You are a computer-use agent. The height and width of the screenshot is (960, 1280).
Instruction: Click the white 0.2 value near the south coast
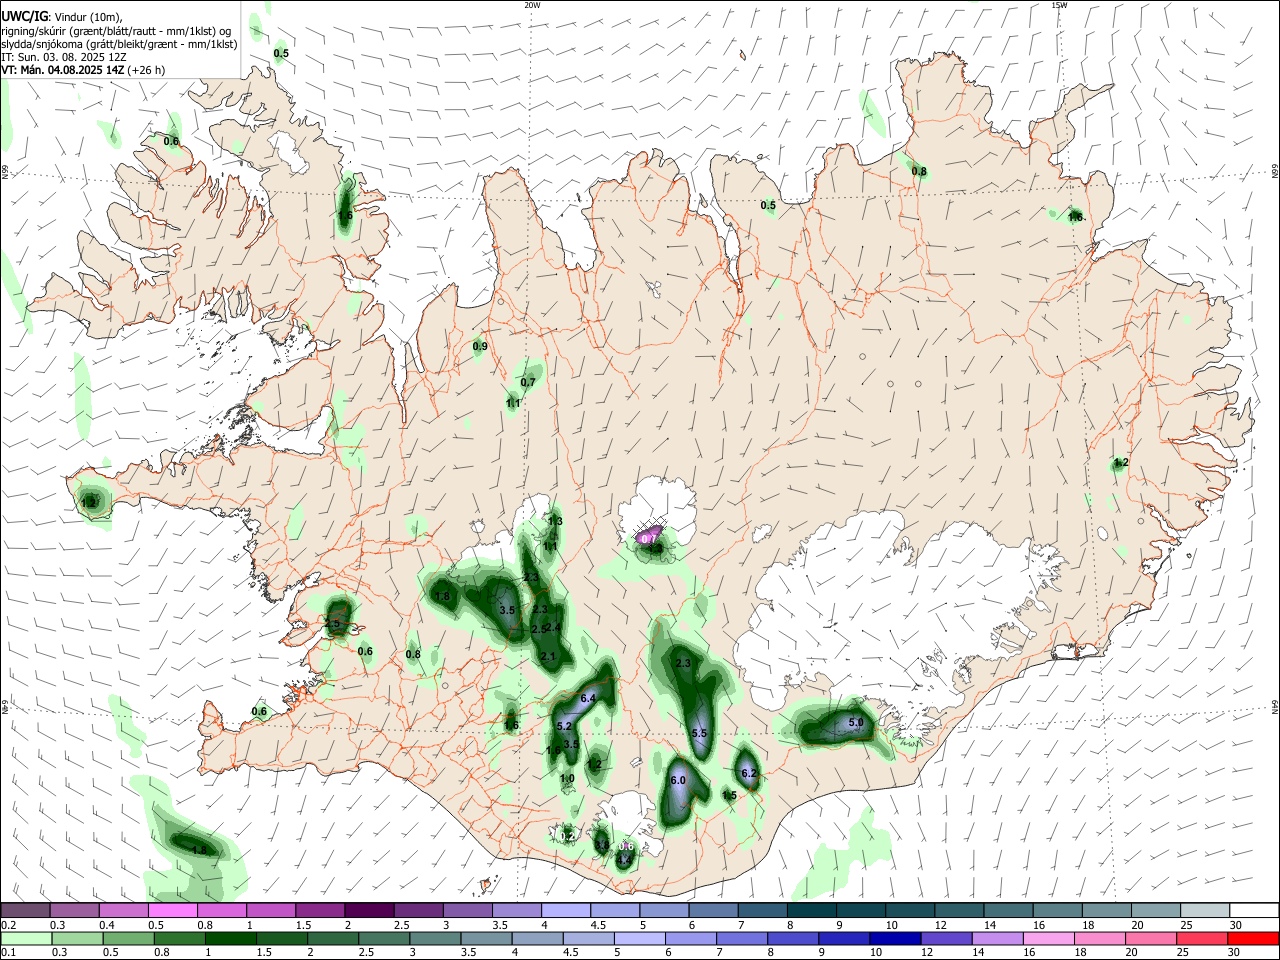point(568,836)
